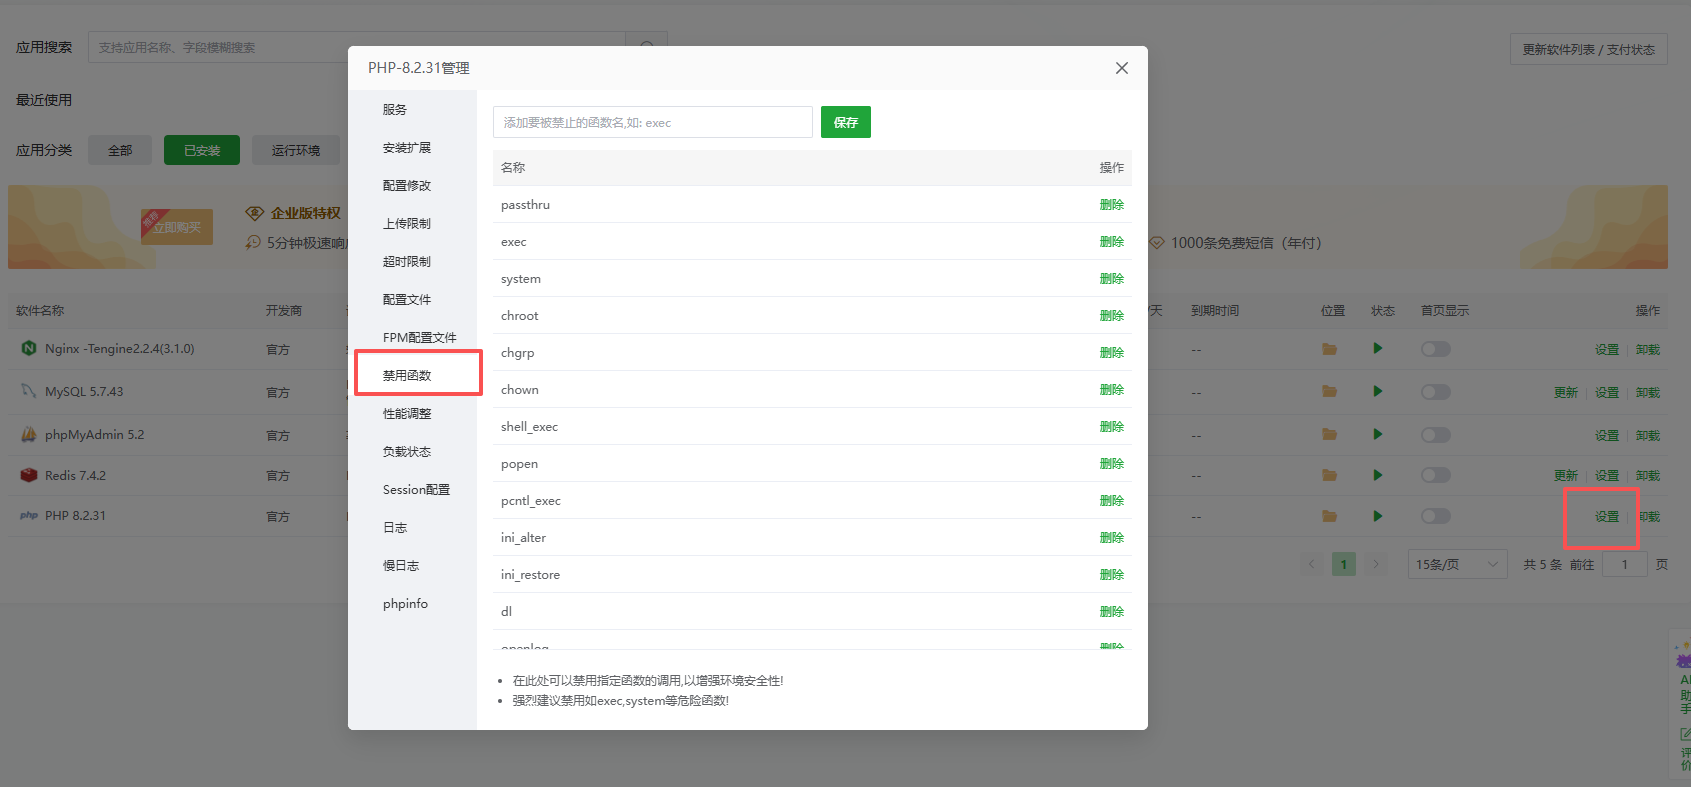Toggle 首页显示 switch for Nginx
This screenshot has height=787, width=1691.
pos(1436,349)
